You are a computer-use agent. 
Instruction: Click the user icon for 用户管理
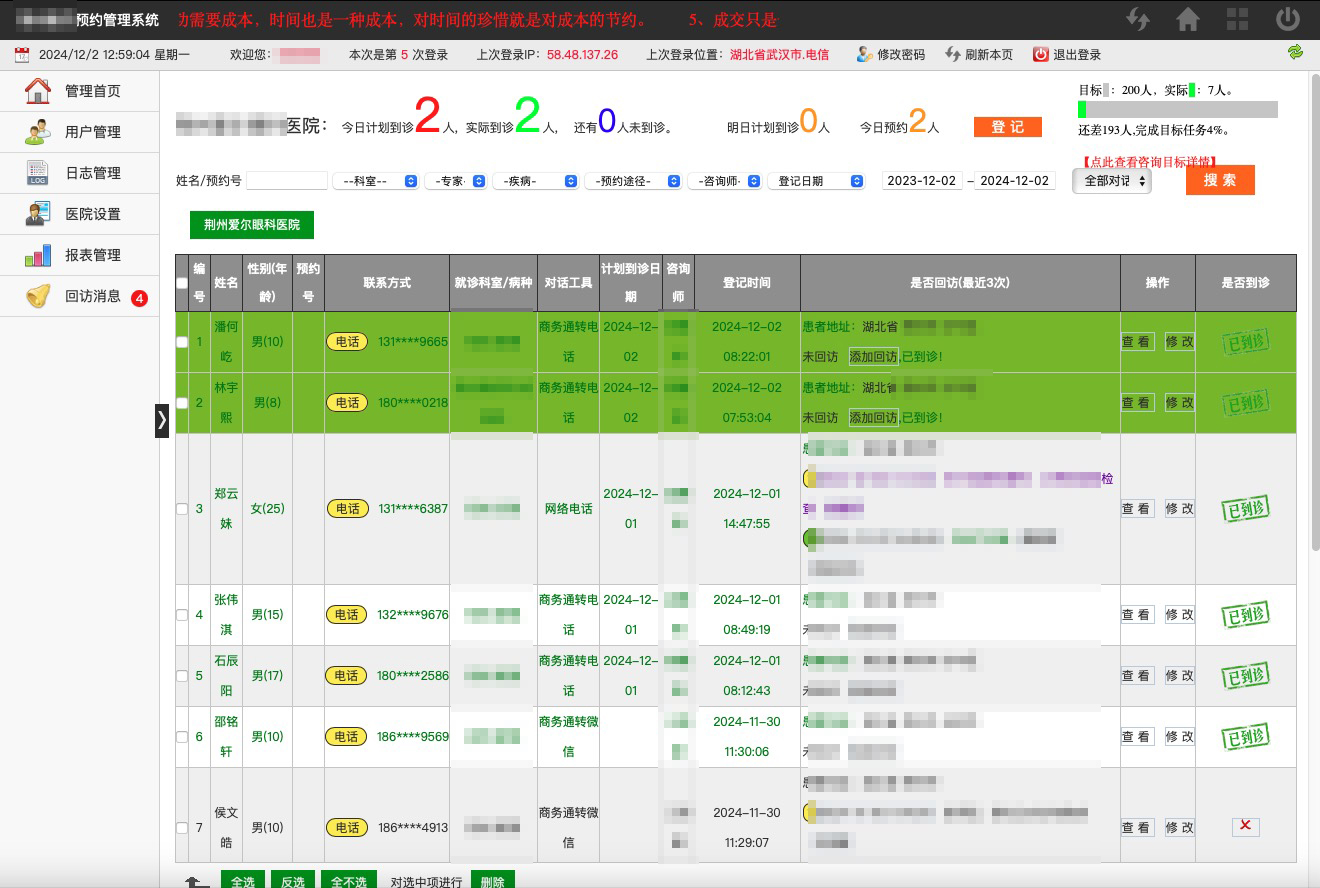[38, 131]
